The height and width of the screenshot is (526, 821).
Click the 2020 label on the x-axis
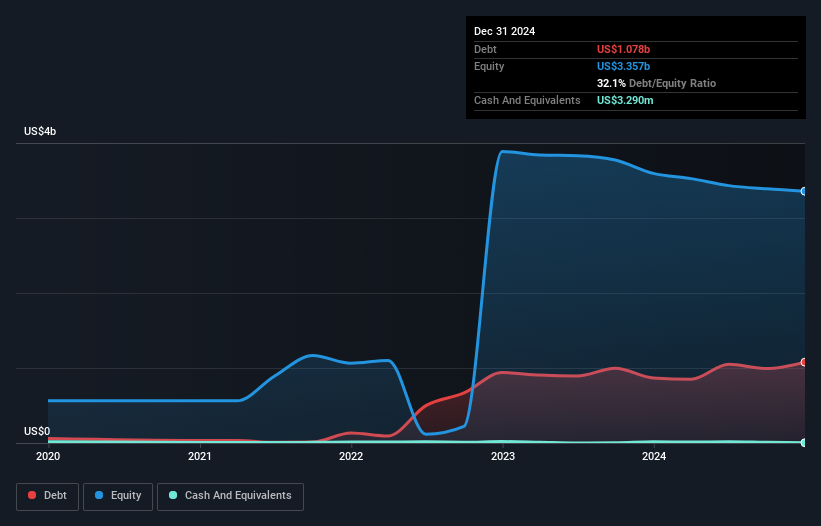[48, 456]
